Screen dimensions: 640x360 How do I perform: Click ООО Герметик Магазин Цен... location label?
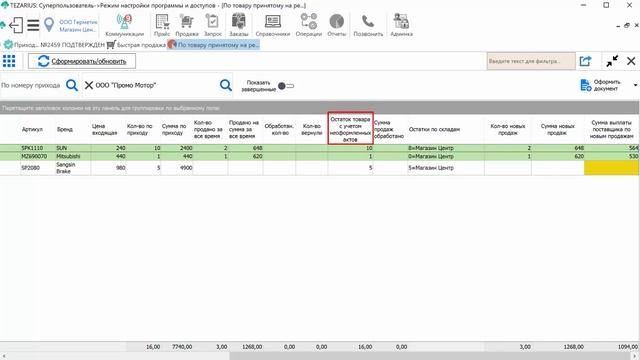point(78,26)
